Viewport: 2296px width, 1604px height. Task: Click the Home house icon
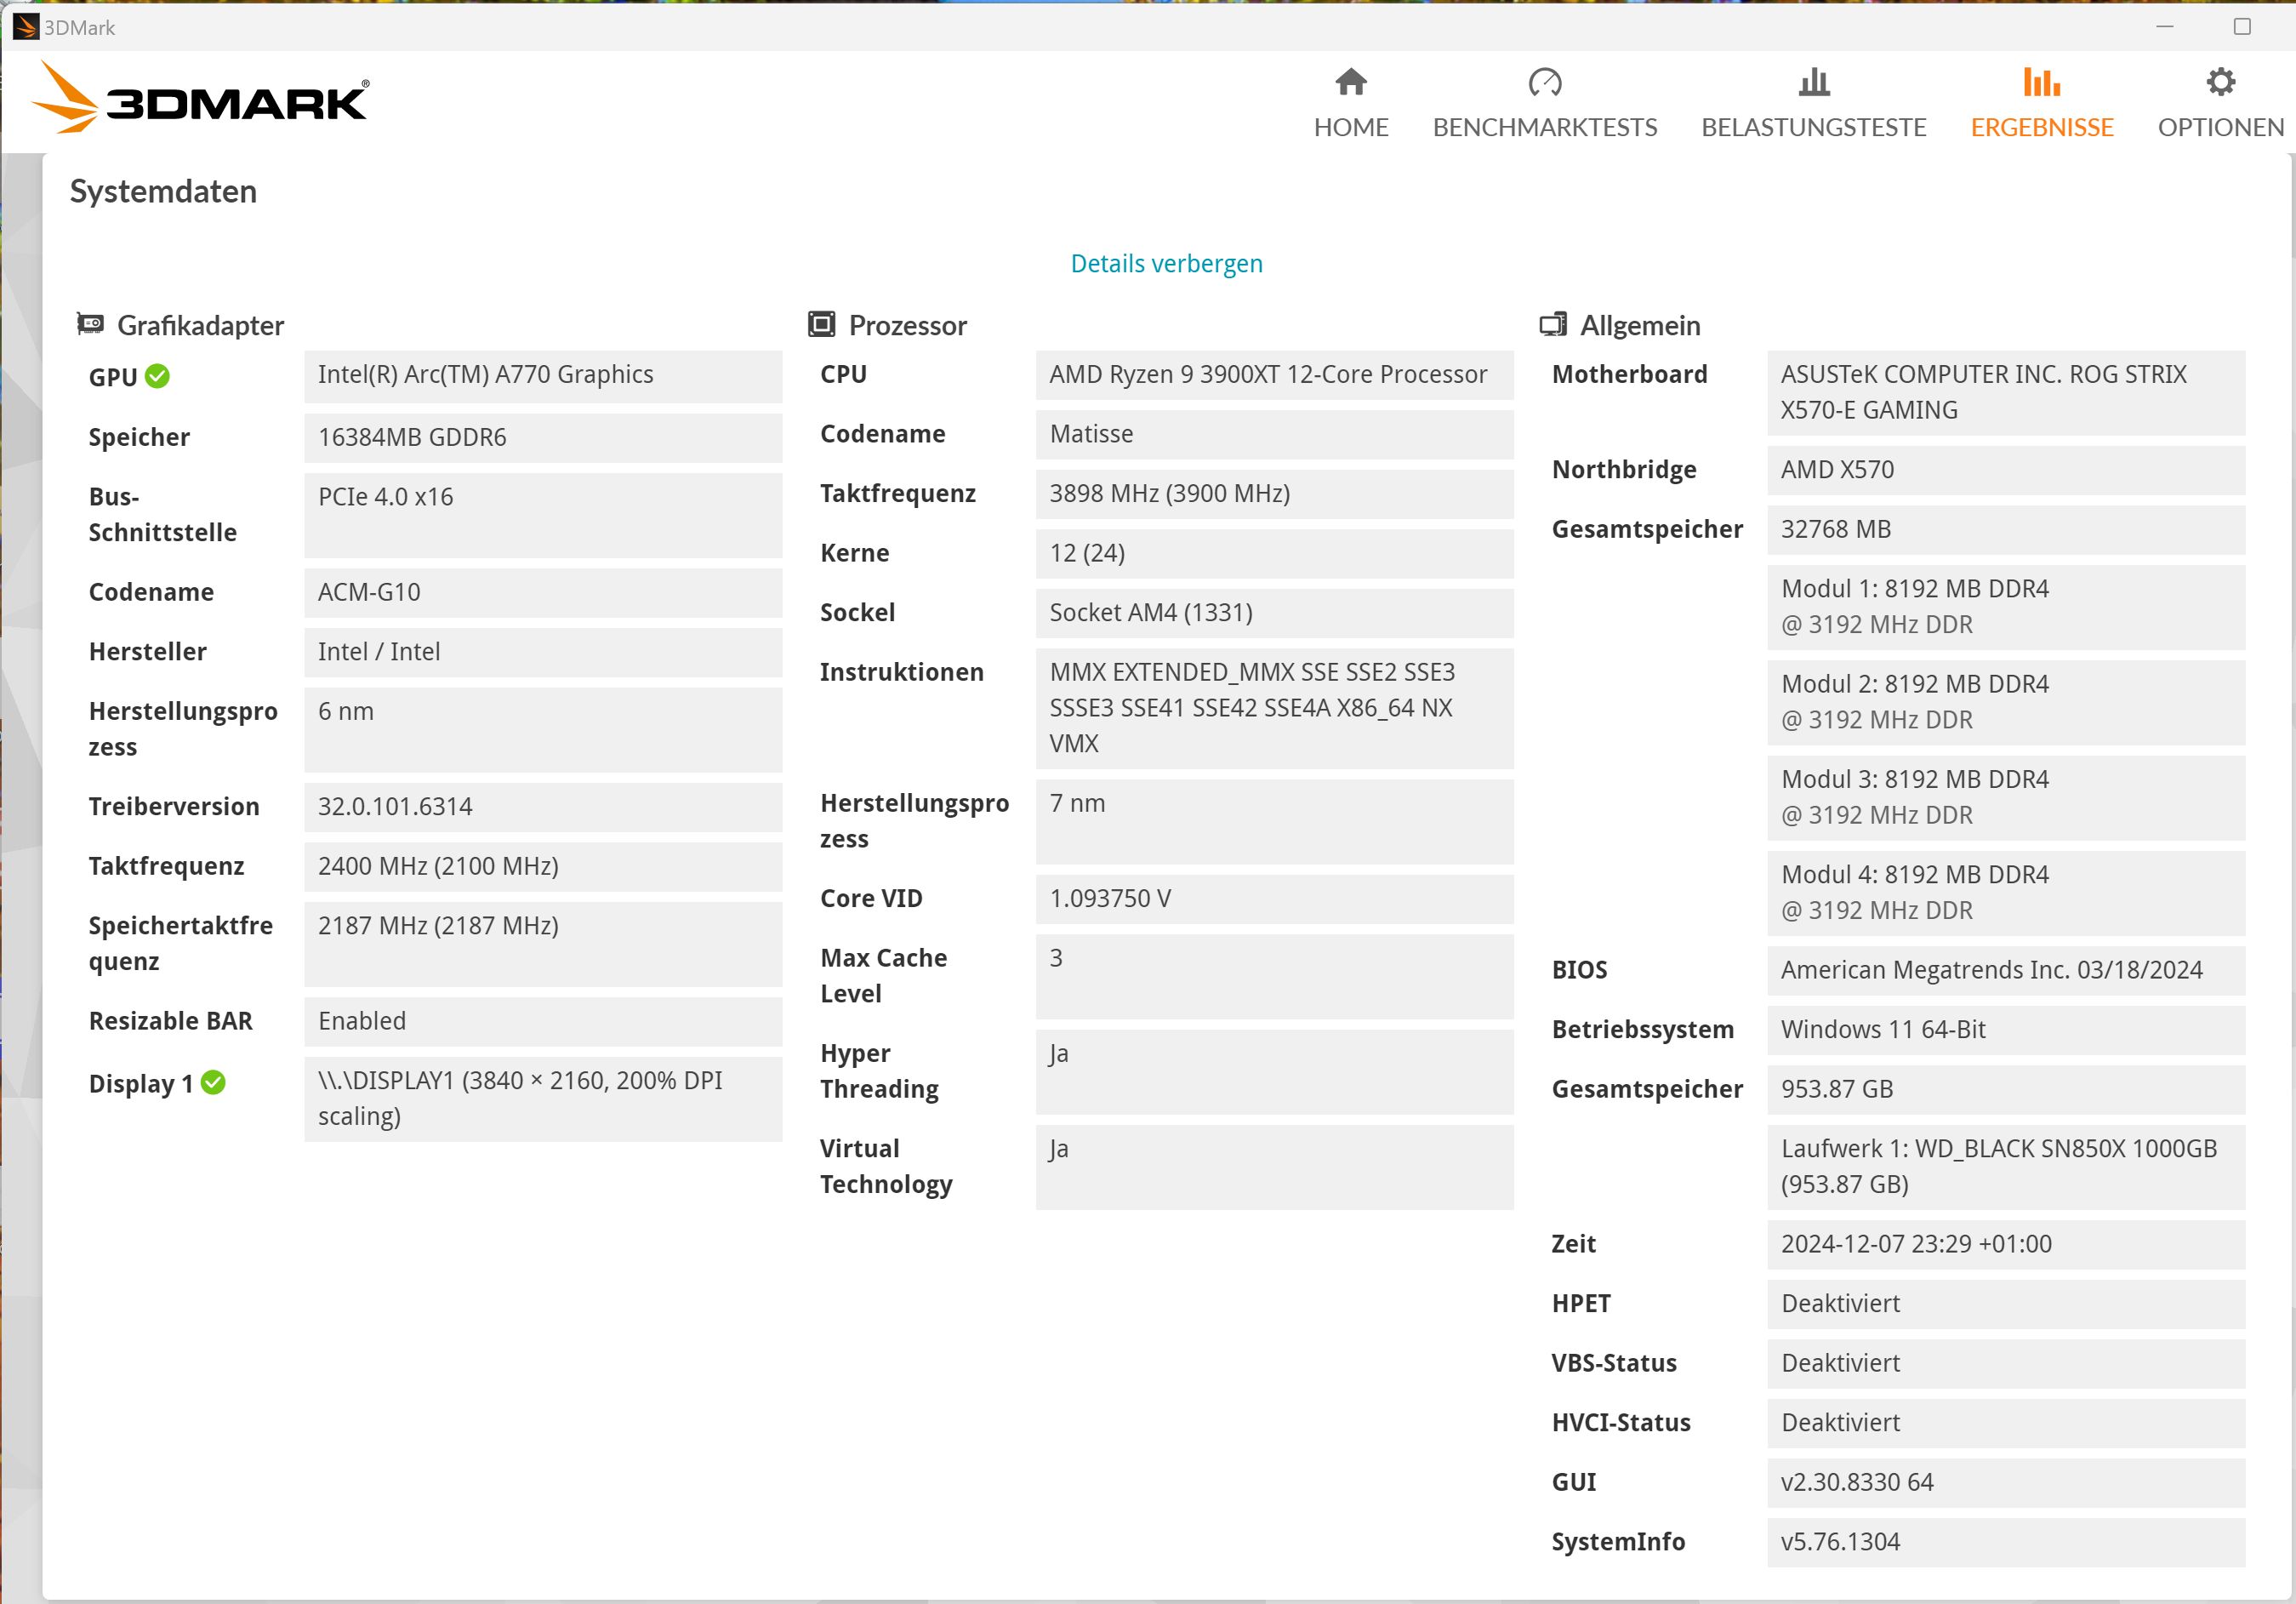1350,82
